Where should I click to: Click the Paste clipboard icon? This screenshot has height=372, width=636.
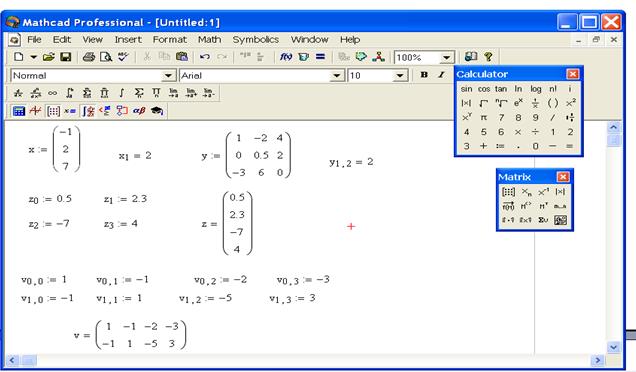pyautogui.click(x=182, y=57)
